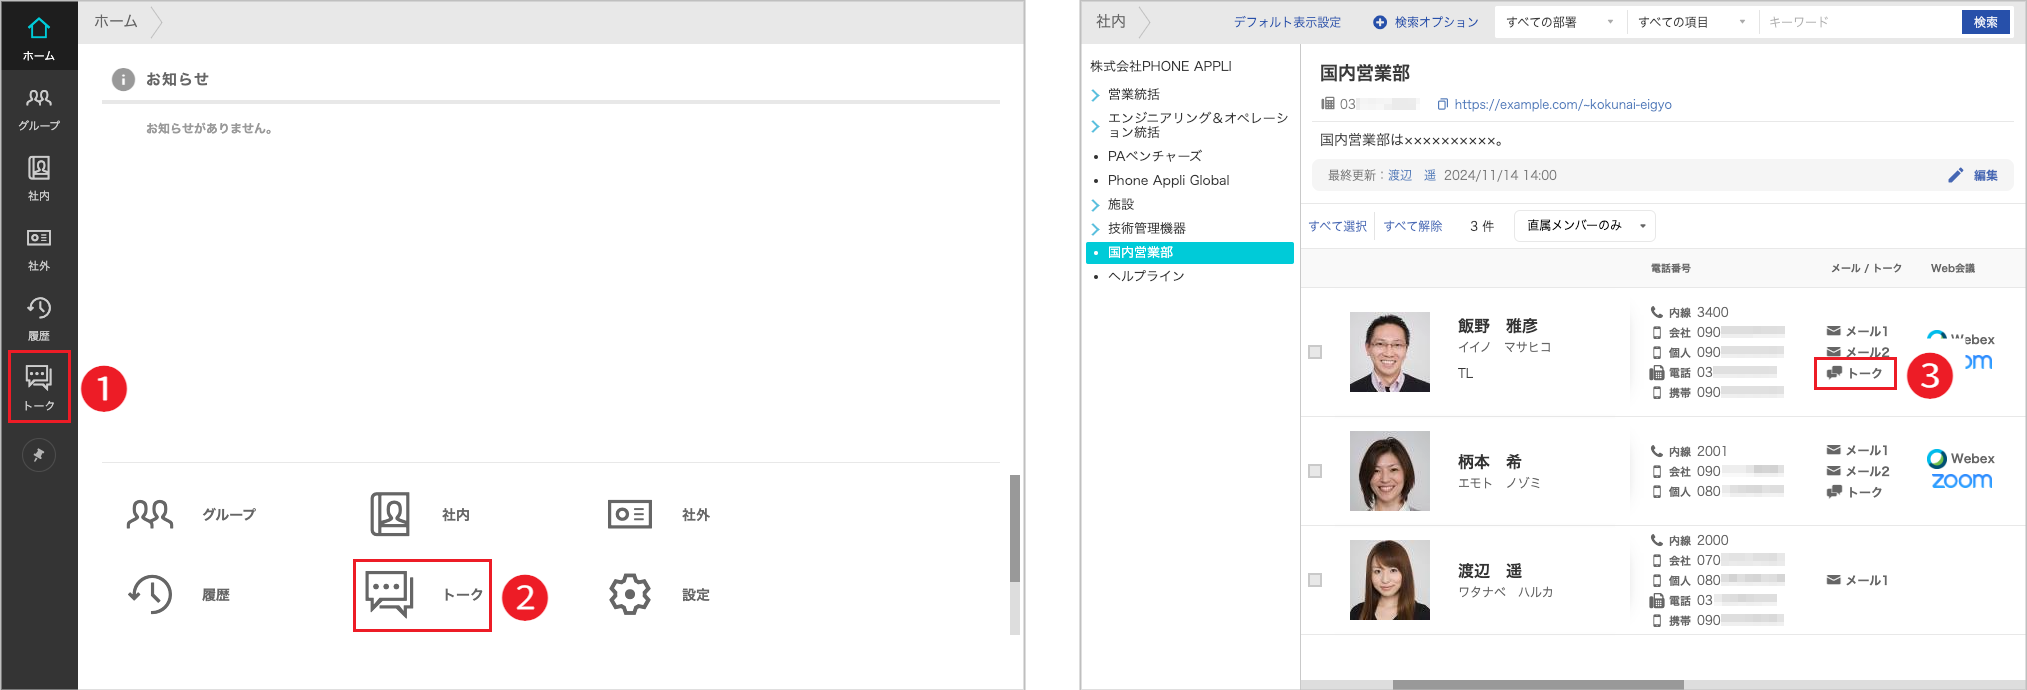Expand 技術管理機器 tree node
Image resolution: width=2027 pixels, height=690 pixels.
[x=1095, y=229]
